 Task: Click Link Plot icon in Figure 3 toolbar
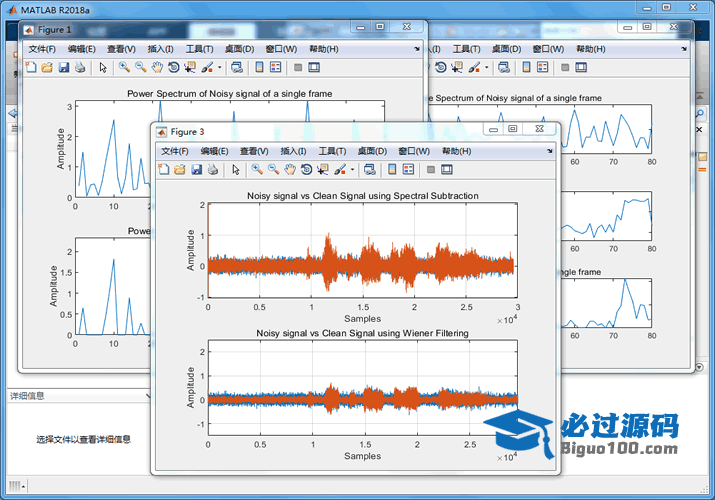coord(370,170)
